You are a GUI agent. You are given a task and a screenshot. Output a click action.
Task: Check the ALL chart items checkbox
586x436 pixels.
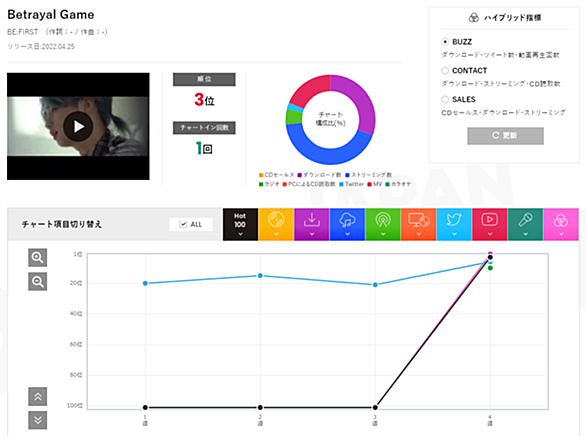coord(183,224)
